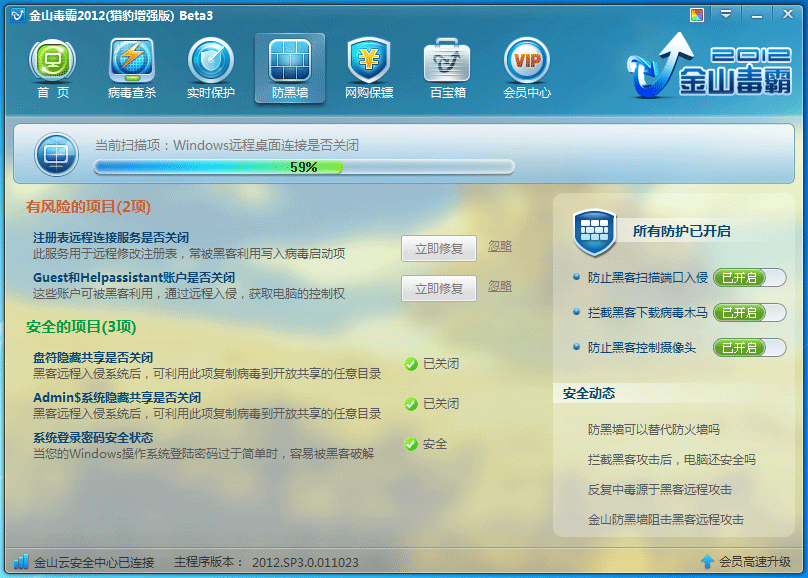Click the cloud connection signal bars icon
The height and width of the screenshot is (578, 808).
[x=21, y=562]
